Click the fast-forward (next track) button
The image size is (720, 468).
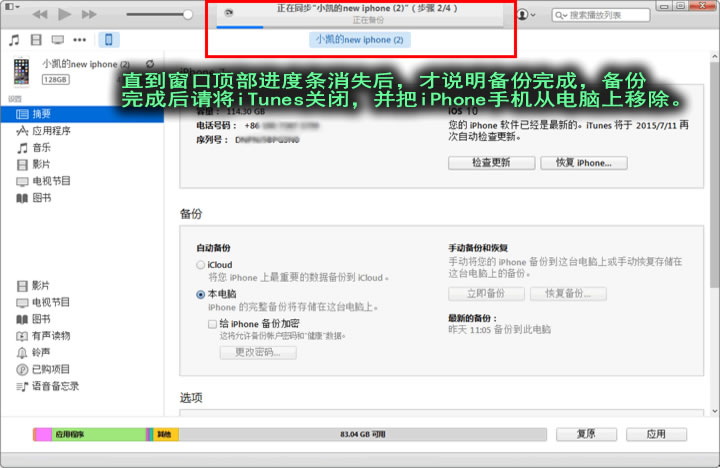click(89, 15)
